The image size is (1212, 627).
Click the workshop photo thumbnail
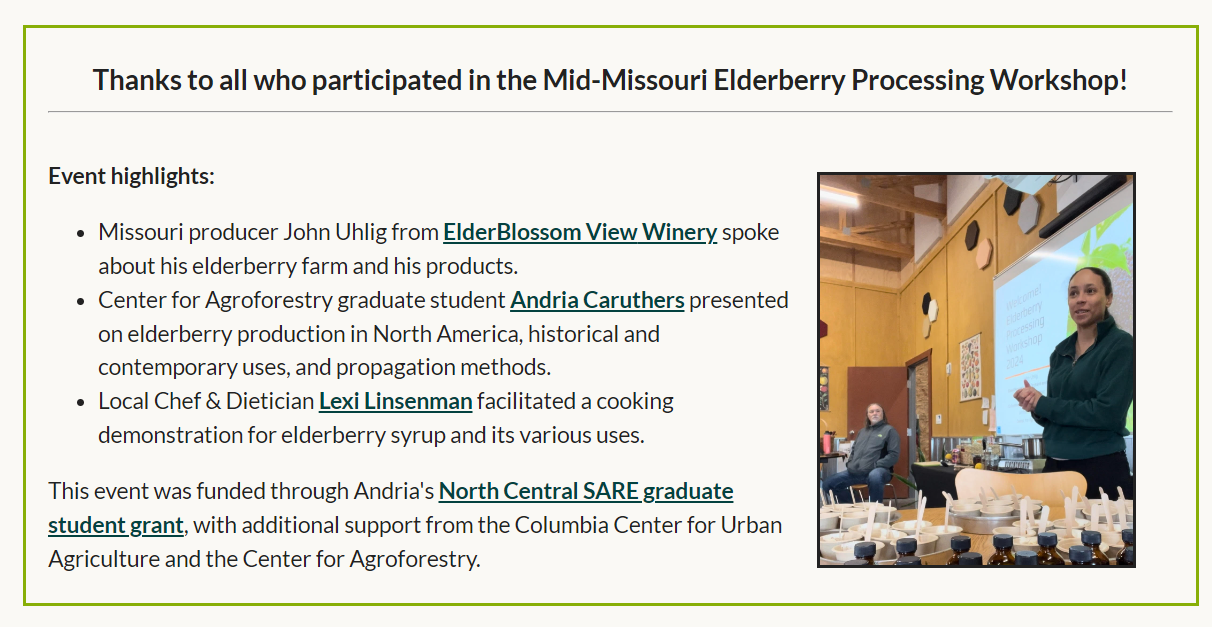click(x=976, y=370)
